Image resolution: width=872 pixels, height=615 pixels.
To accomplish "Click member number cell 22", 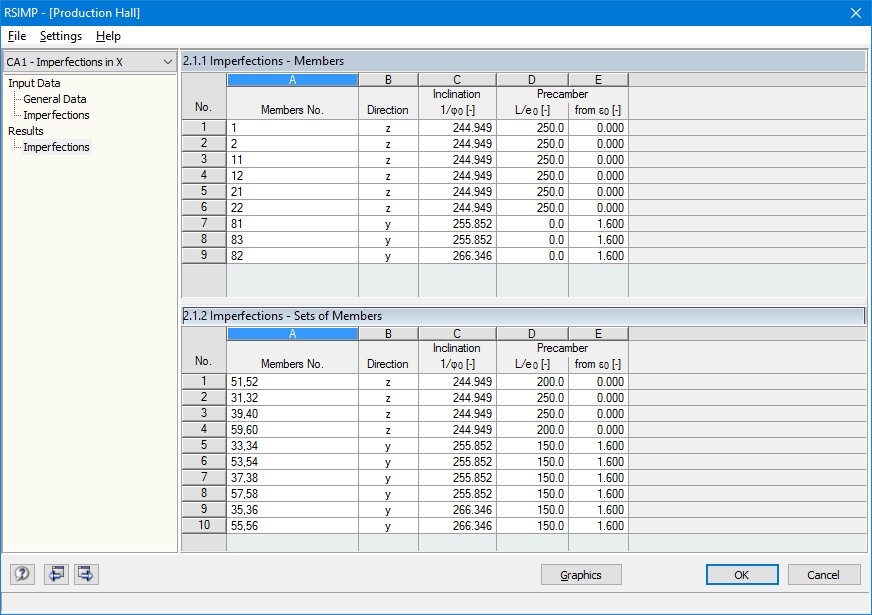I will click(293, 207).
